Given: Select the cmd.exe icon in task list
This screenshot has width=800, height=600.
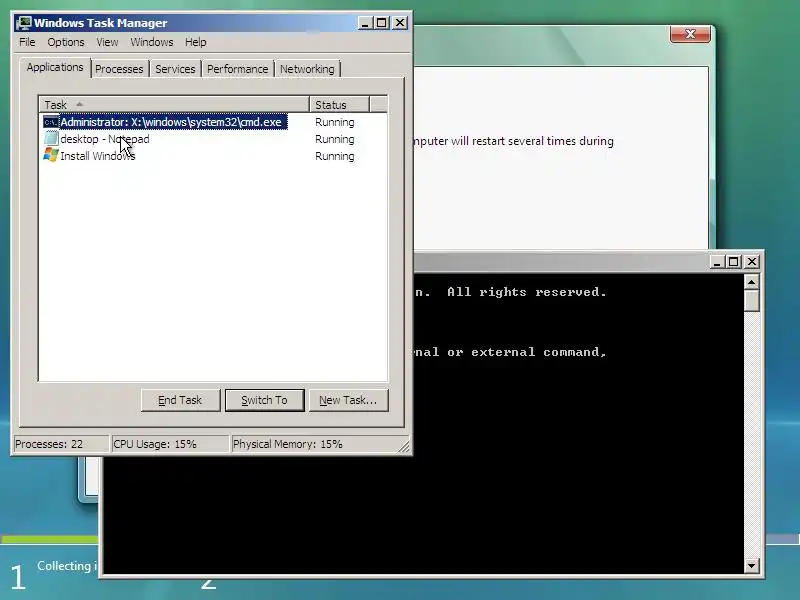Looking at the screenshot, I should 51,122.
